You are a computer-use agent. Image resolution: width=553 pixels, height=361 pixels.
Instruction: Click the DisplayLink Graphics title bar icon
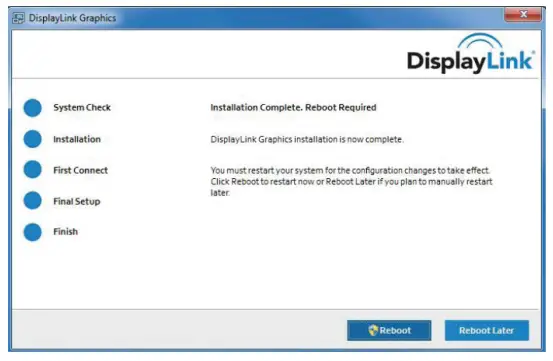click(x=18, y=18)
